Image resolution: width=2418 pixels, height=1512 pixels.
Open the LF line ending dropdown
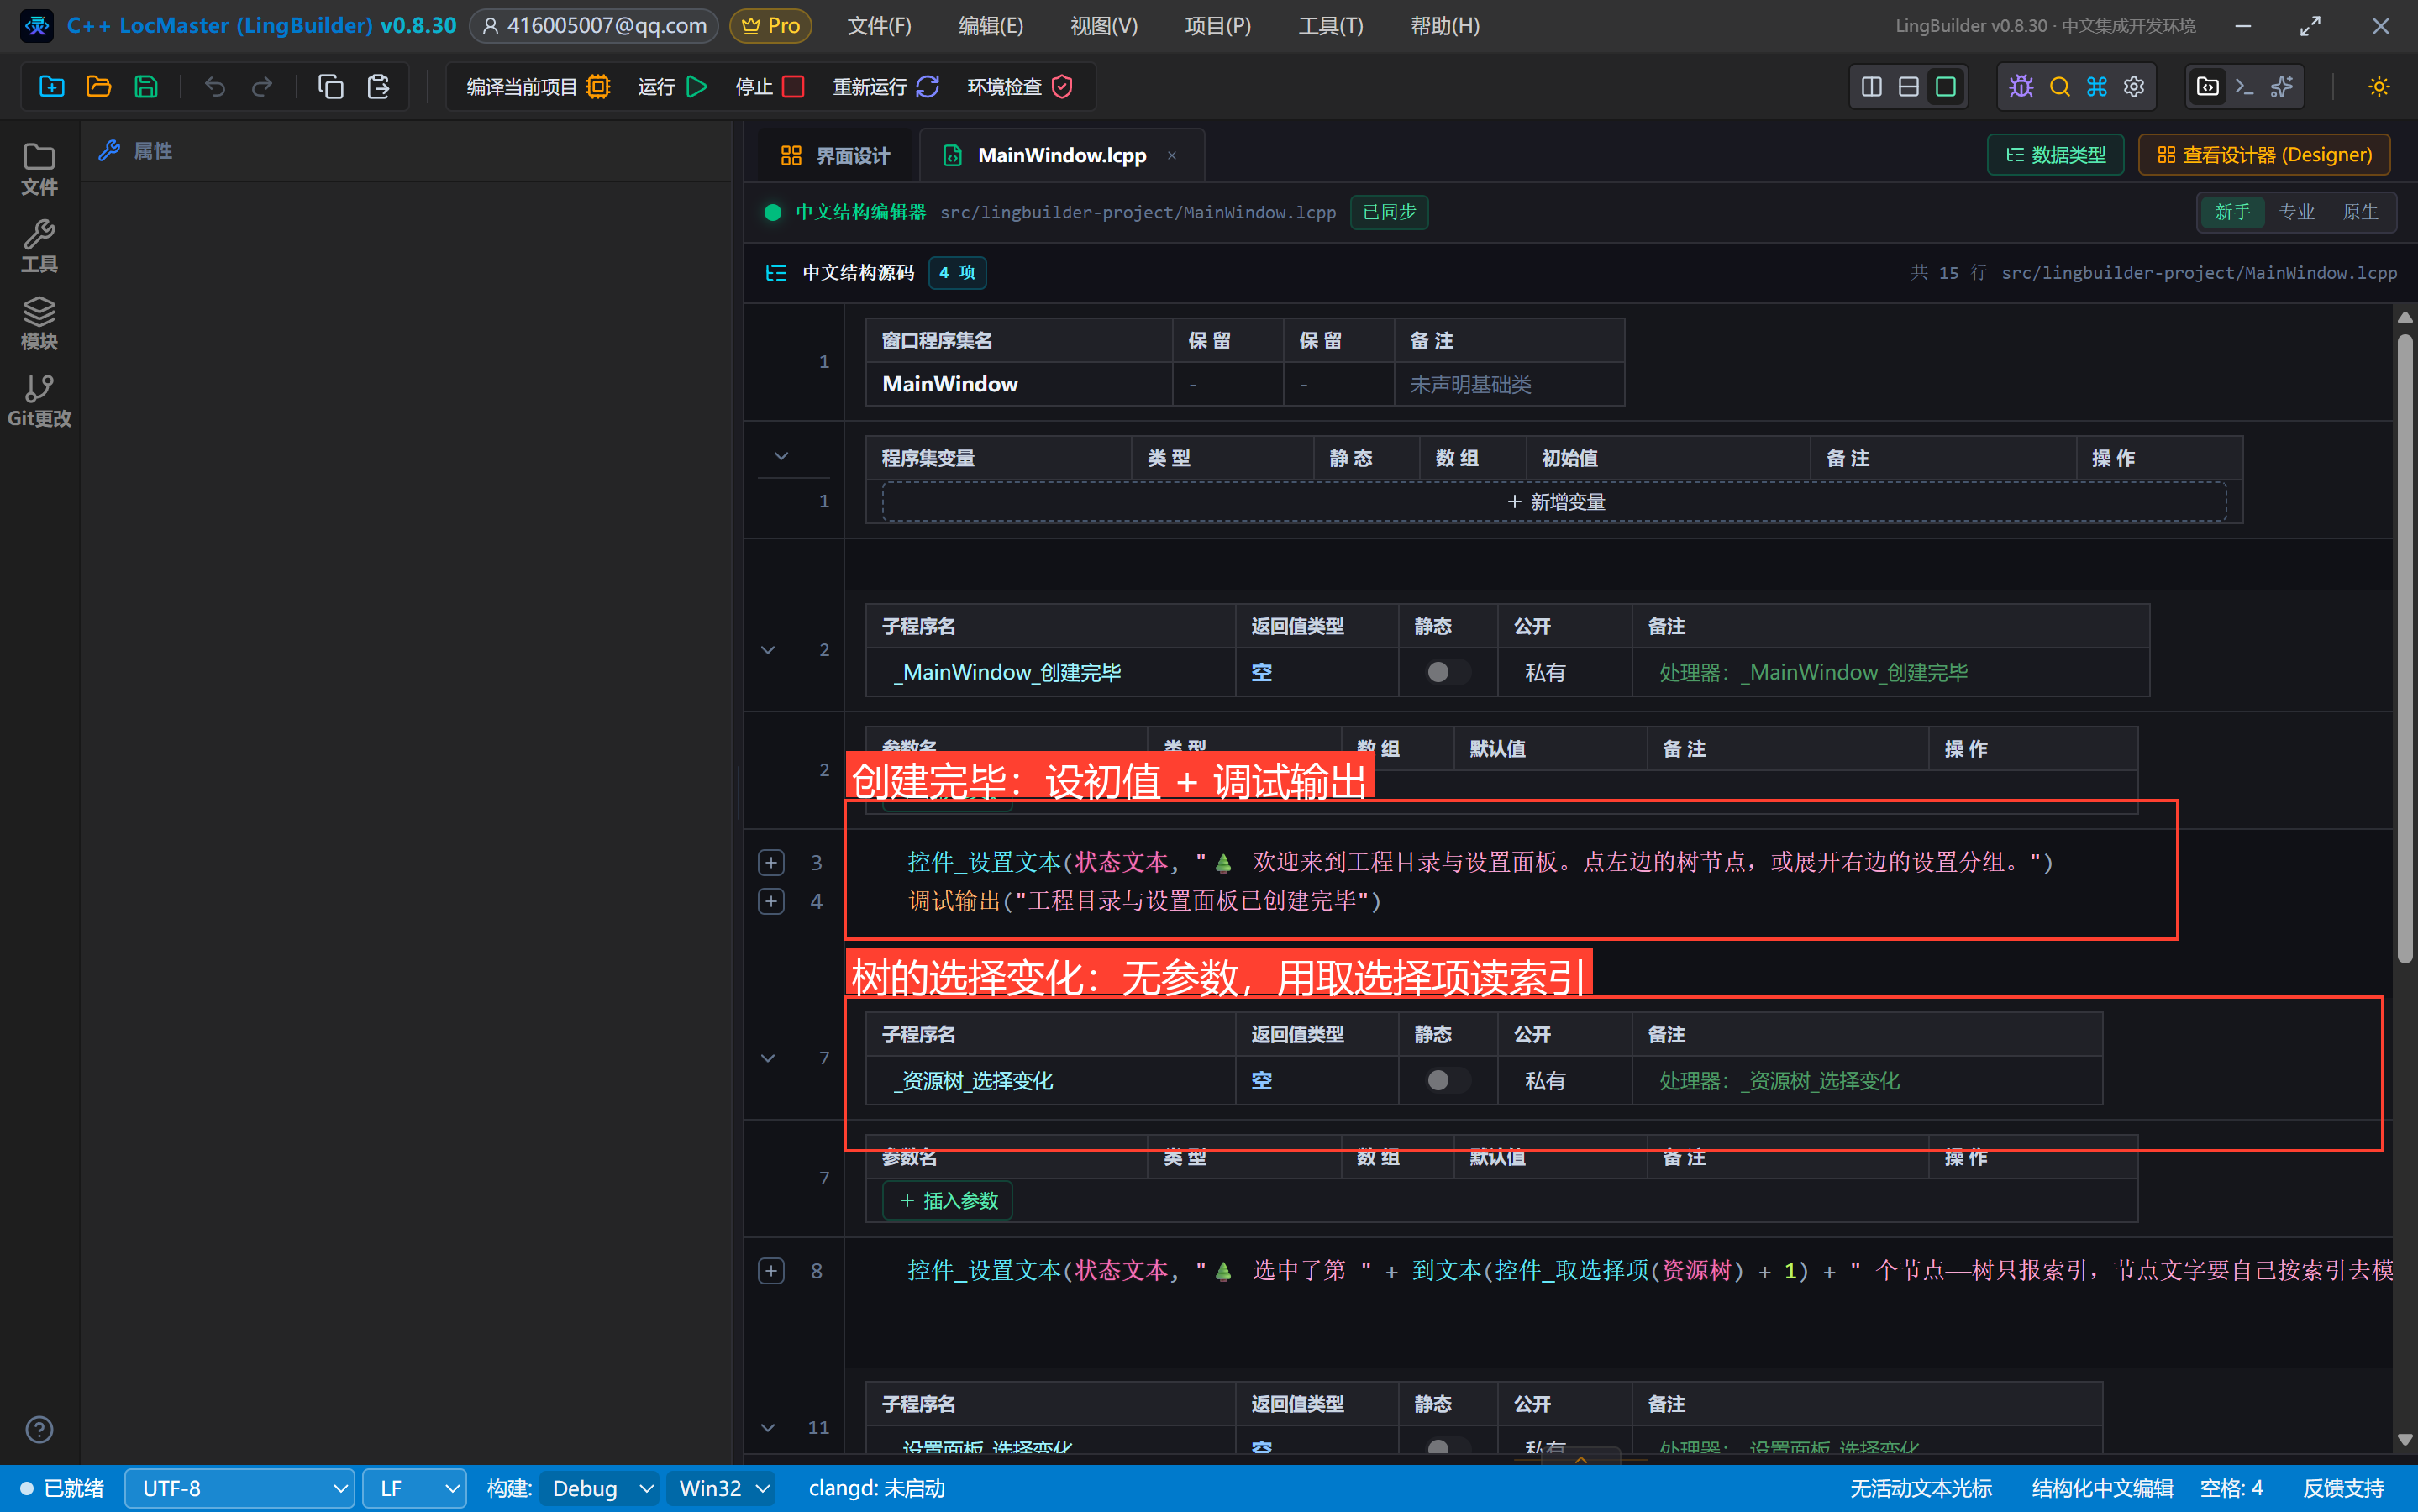pos(414,1488)
